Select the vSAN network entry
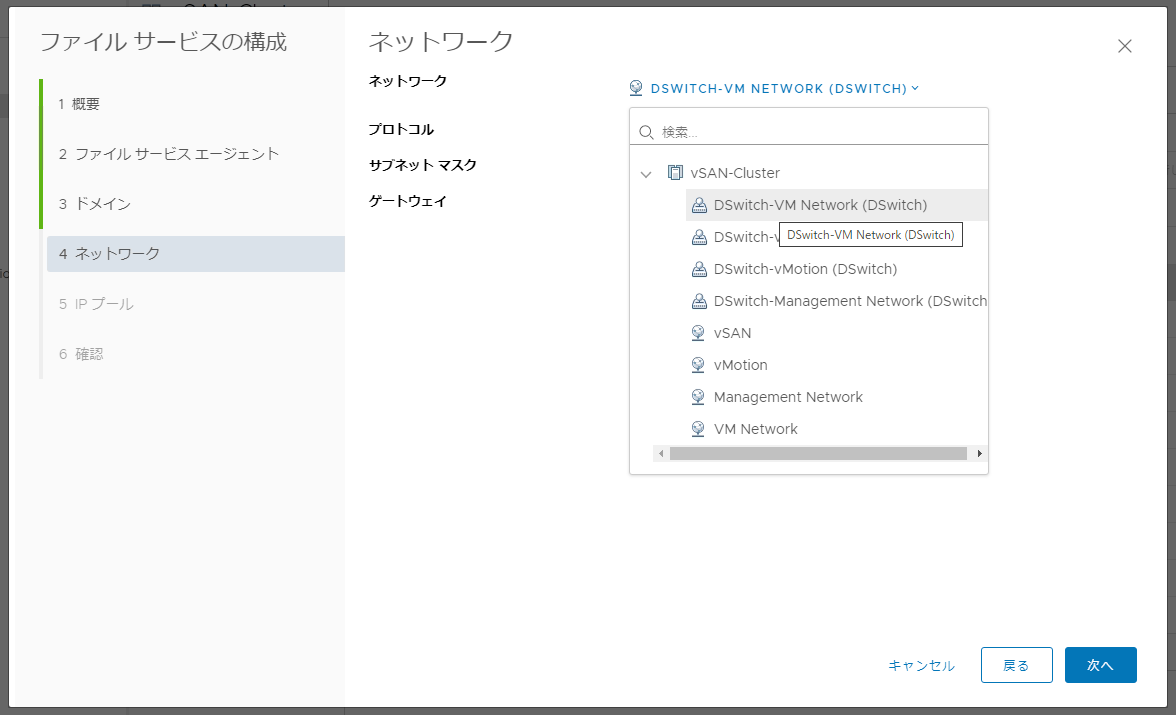Image resolution: width=1176 pixels, height=715 pixels. point(732,333)
